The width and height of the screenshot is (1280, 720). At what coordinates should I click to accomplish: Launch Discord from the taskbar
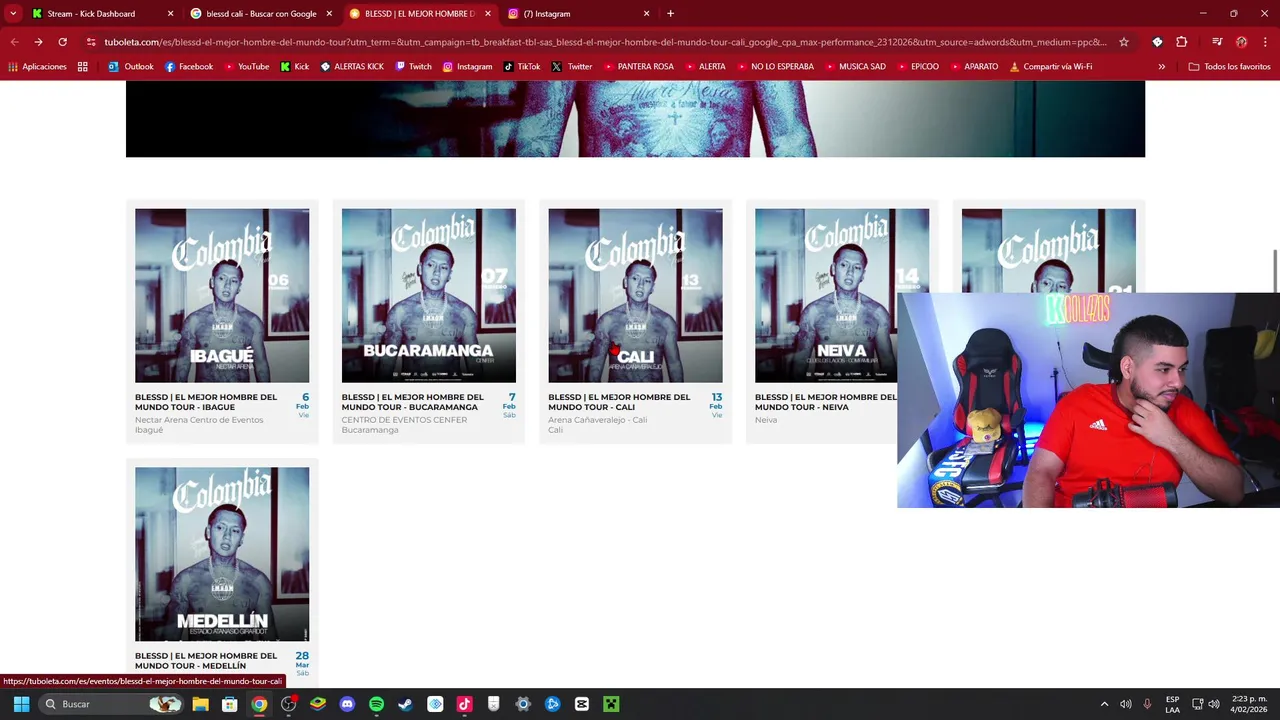[347, 704]
